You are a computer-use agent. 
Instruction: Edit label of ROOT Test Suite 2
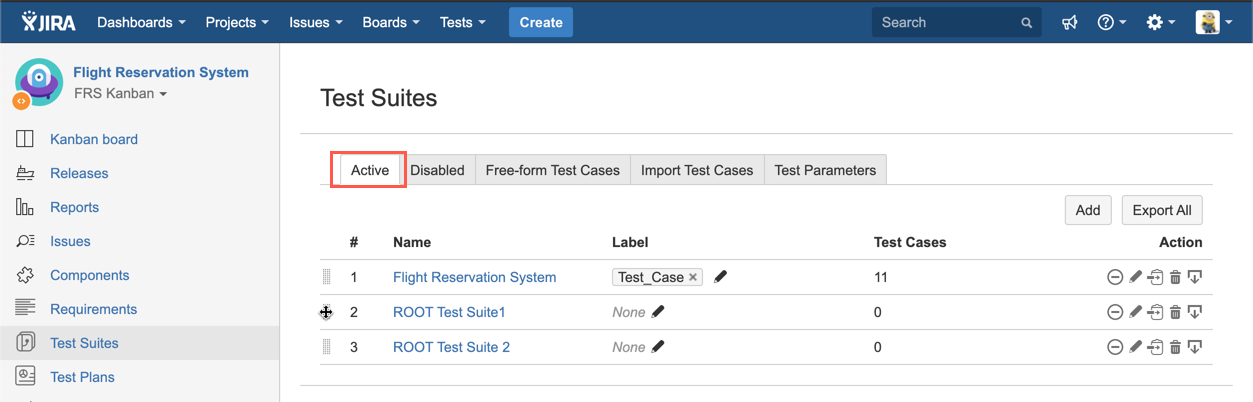657,347
